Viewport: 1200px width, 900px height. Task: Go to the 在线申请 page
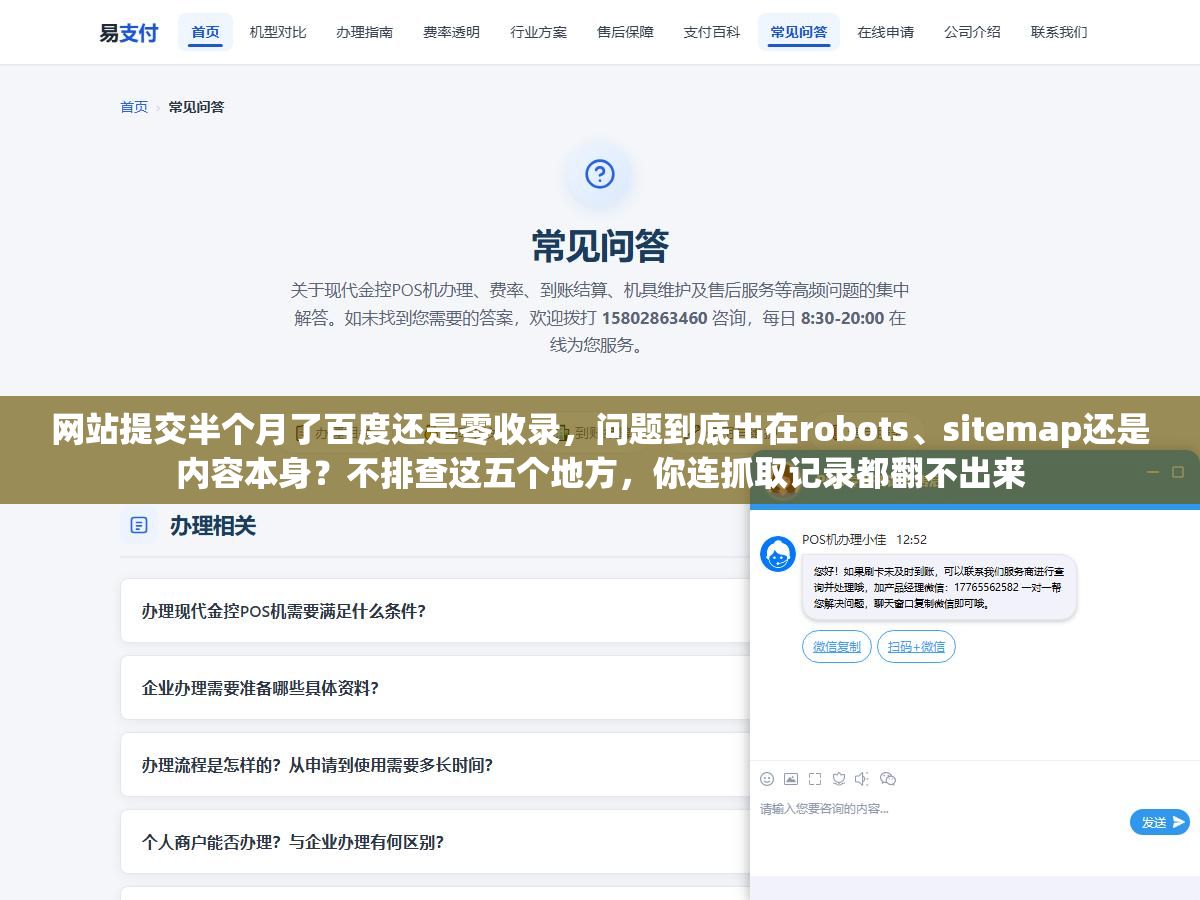886,32
